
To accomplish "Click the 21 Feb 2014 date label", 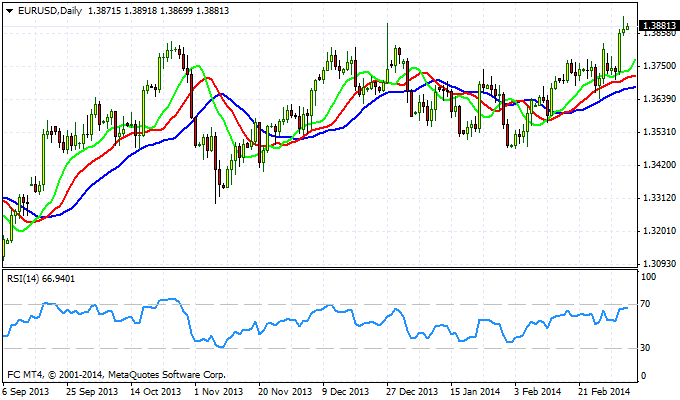I will tap(604, 391).
